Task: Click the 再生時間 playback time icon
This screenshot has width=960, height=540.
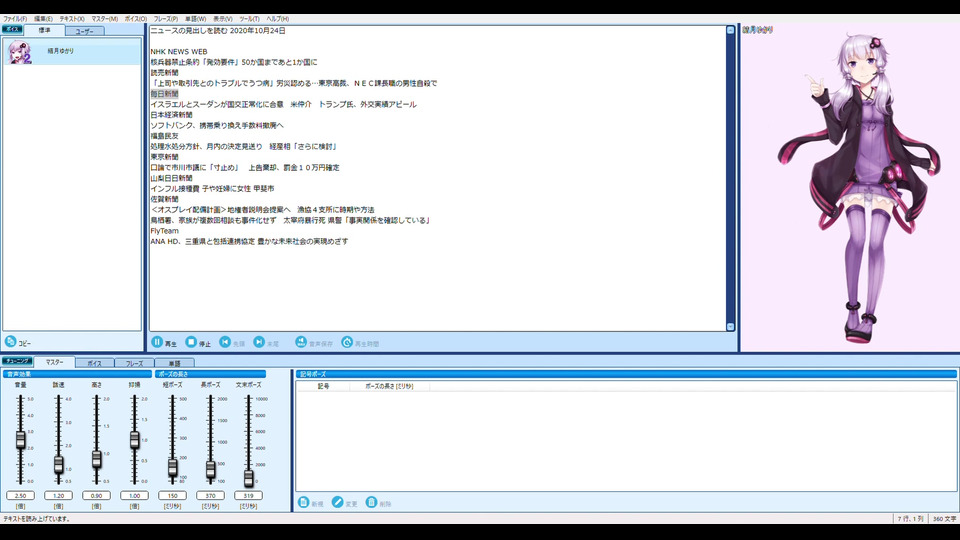Action: pos(347,342)
